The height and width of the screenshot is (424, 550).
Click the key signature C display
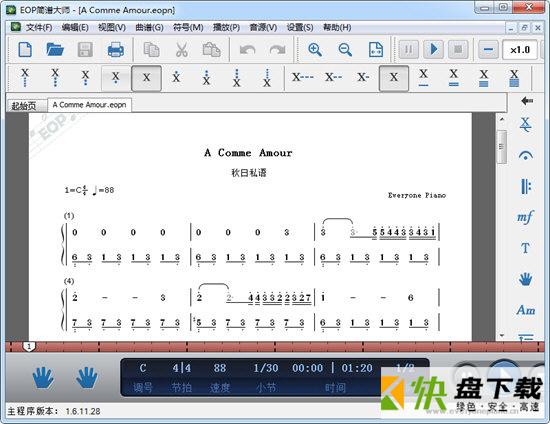tap(143, 368)
